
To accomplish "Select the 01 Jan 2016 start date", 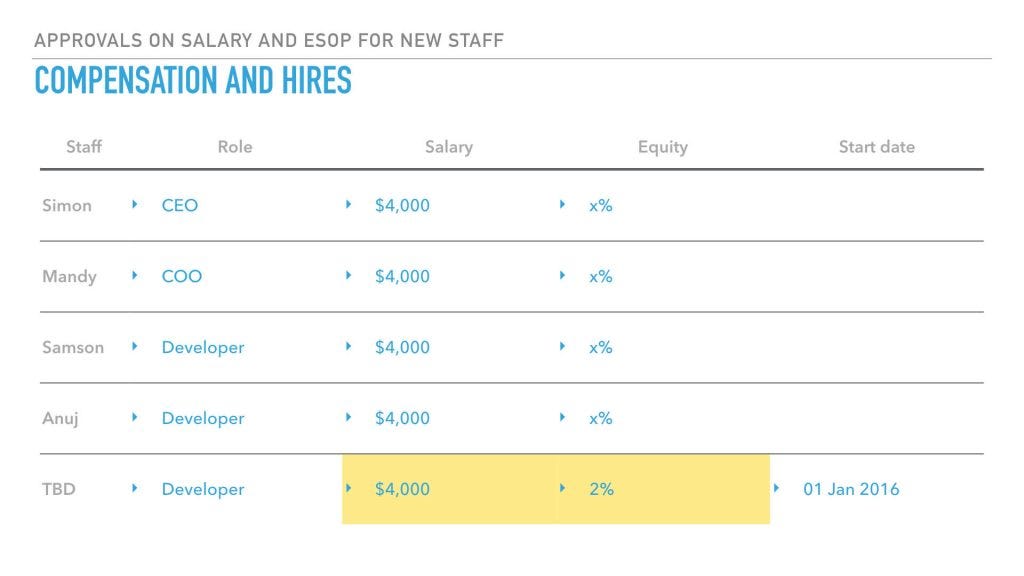I will pos(851,489).
